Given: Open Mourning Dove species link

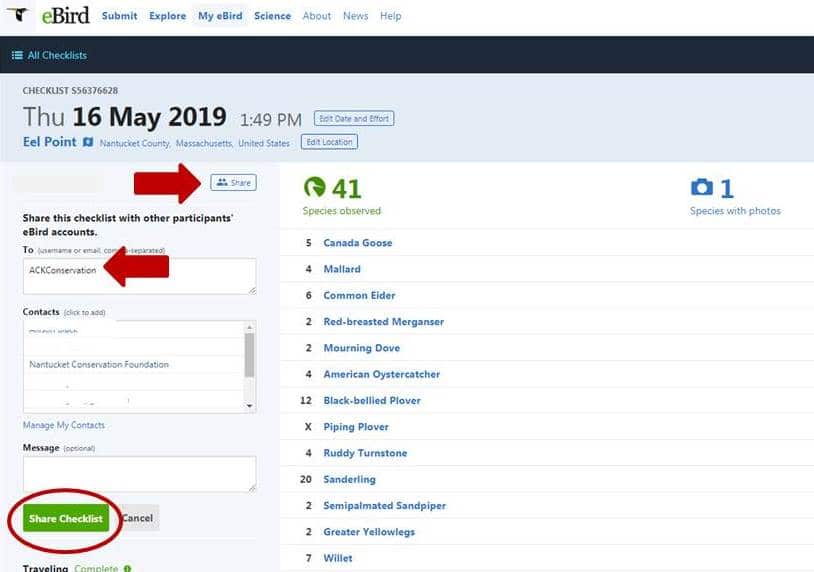Looking at the screenshot, I should (x=362, y=348).
